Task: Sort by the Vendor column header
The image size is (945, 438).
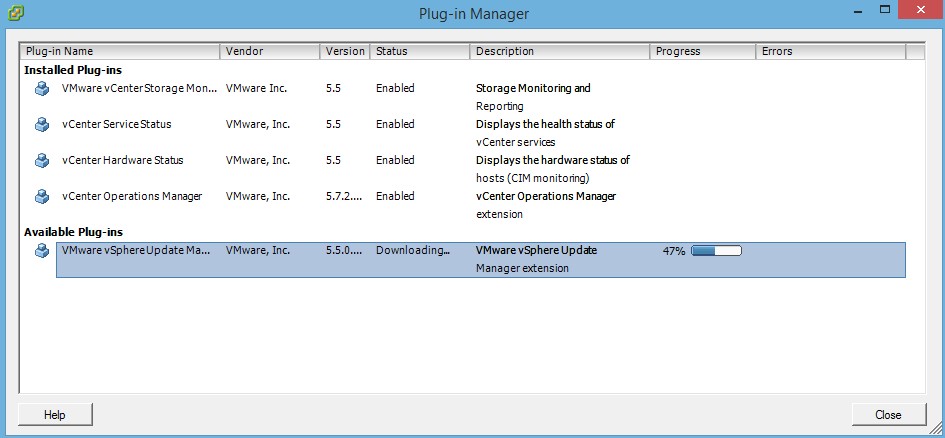Action: [270, 52]
